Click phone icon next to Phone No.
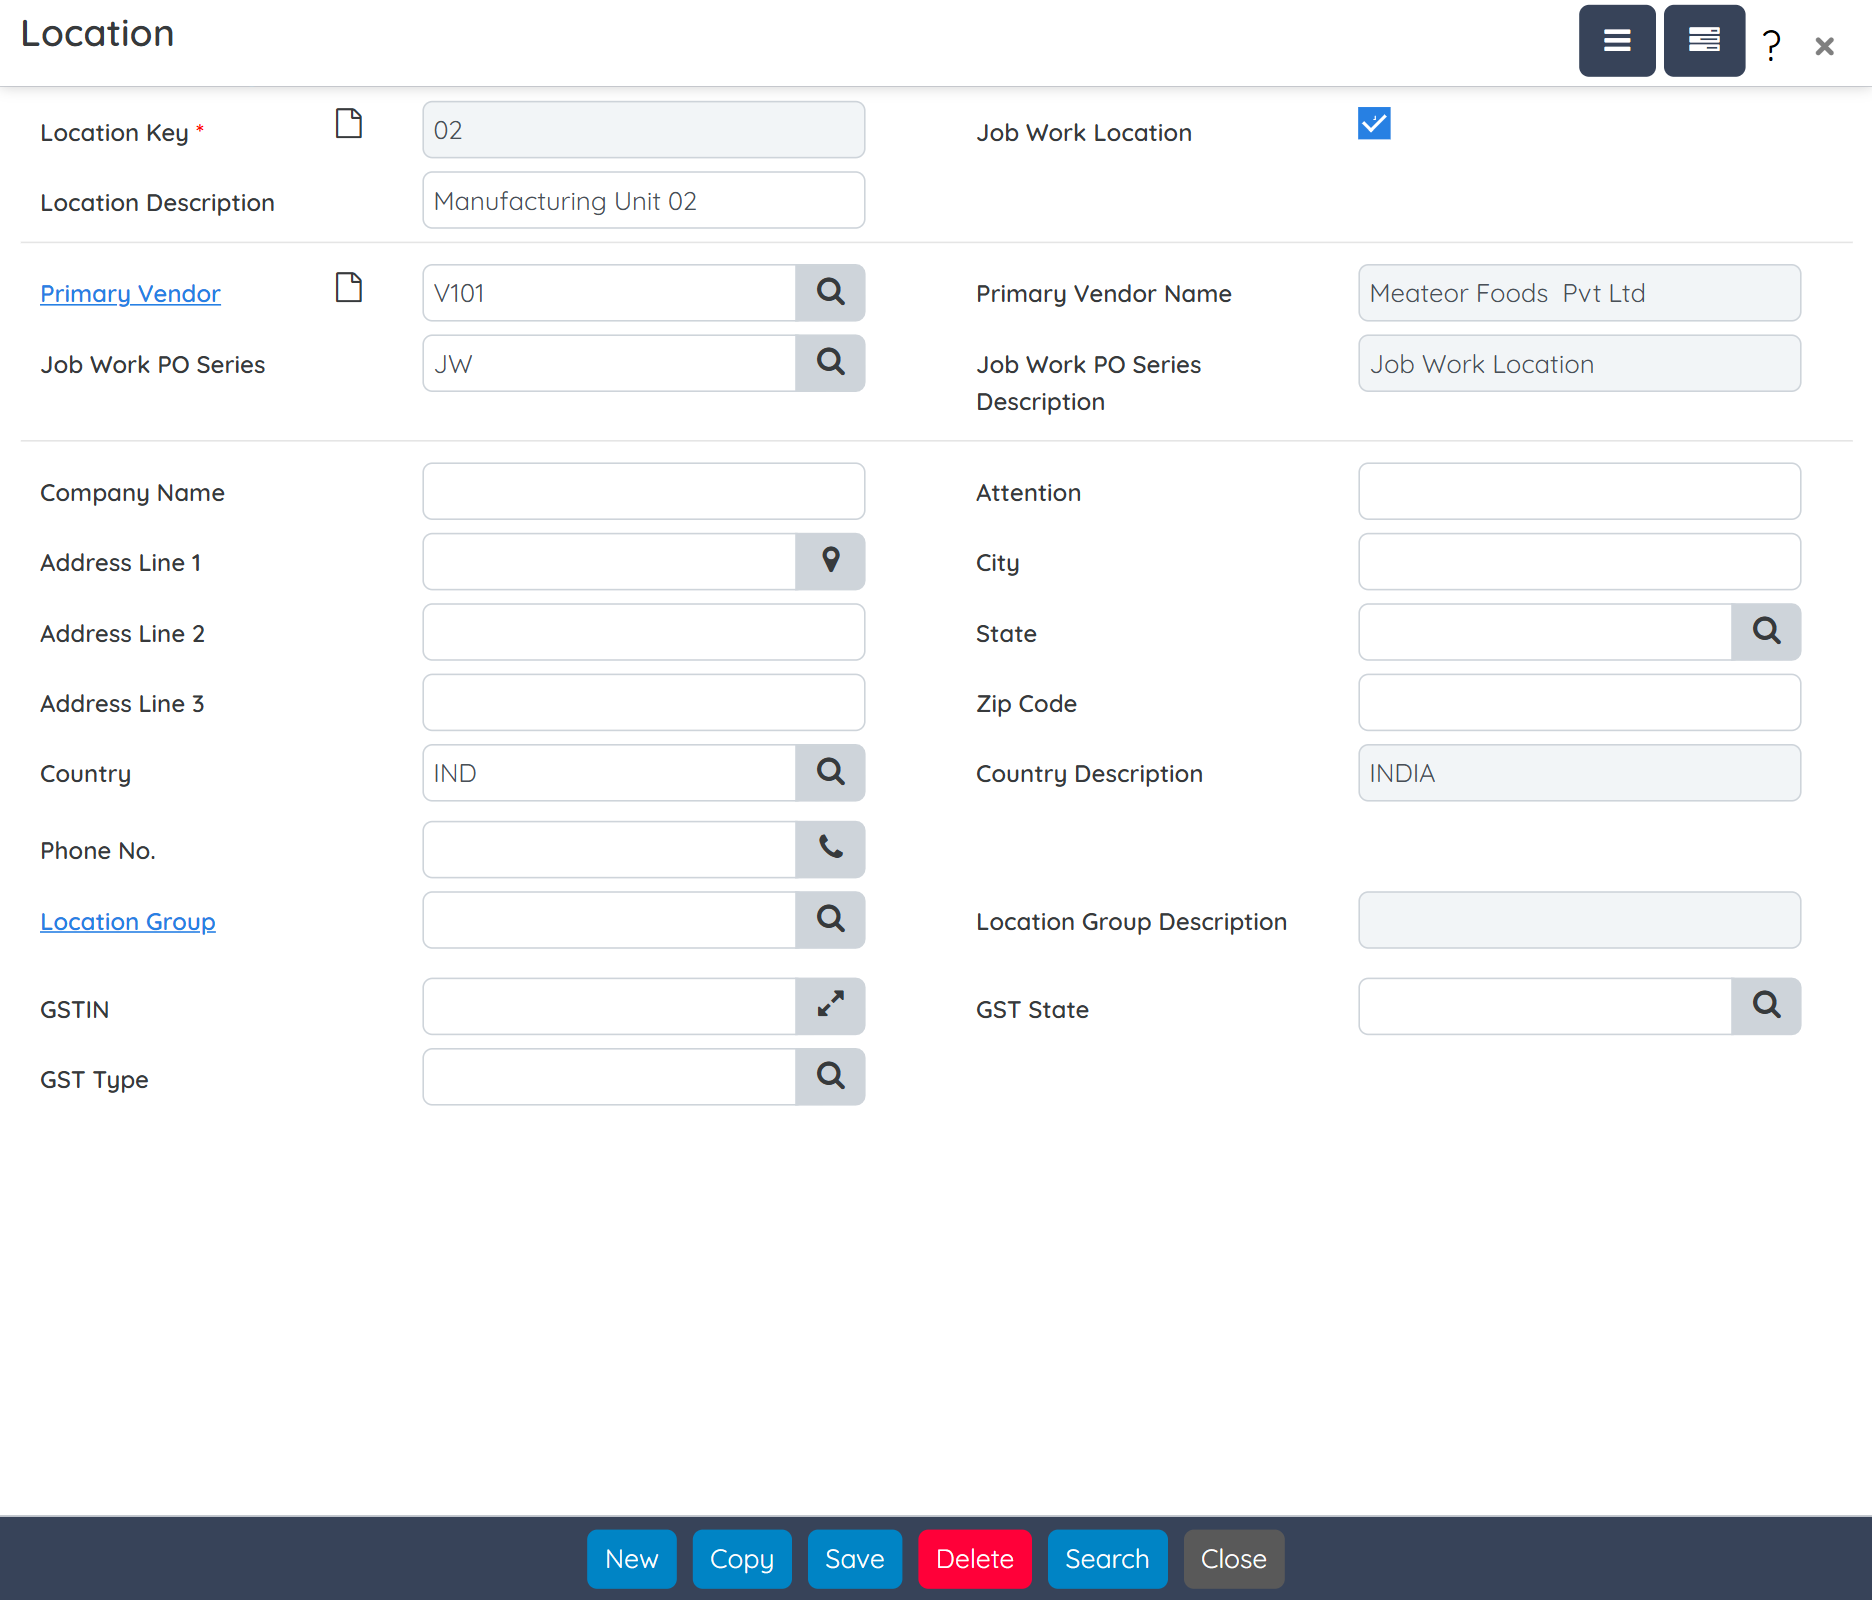The height and width of the screenshot is (1600, 1872). tap(830, 850)
